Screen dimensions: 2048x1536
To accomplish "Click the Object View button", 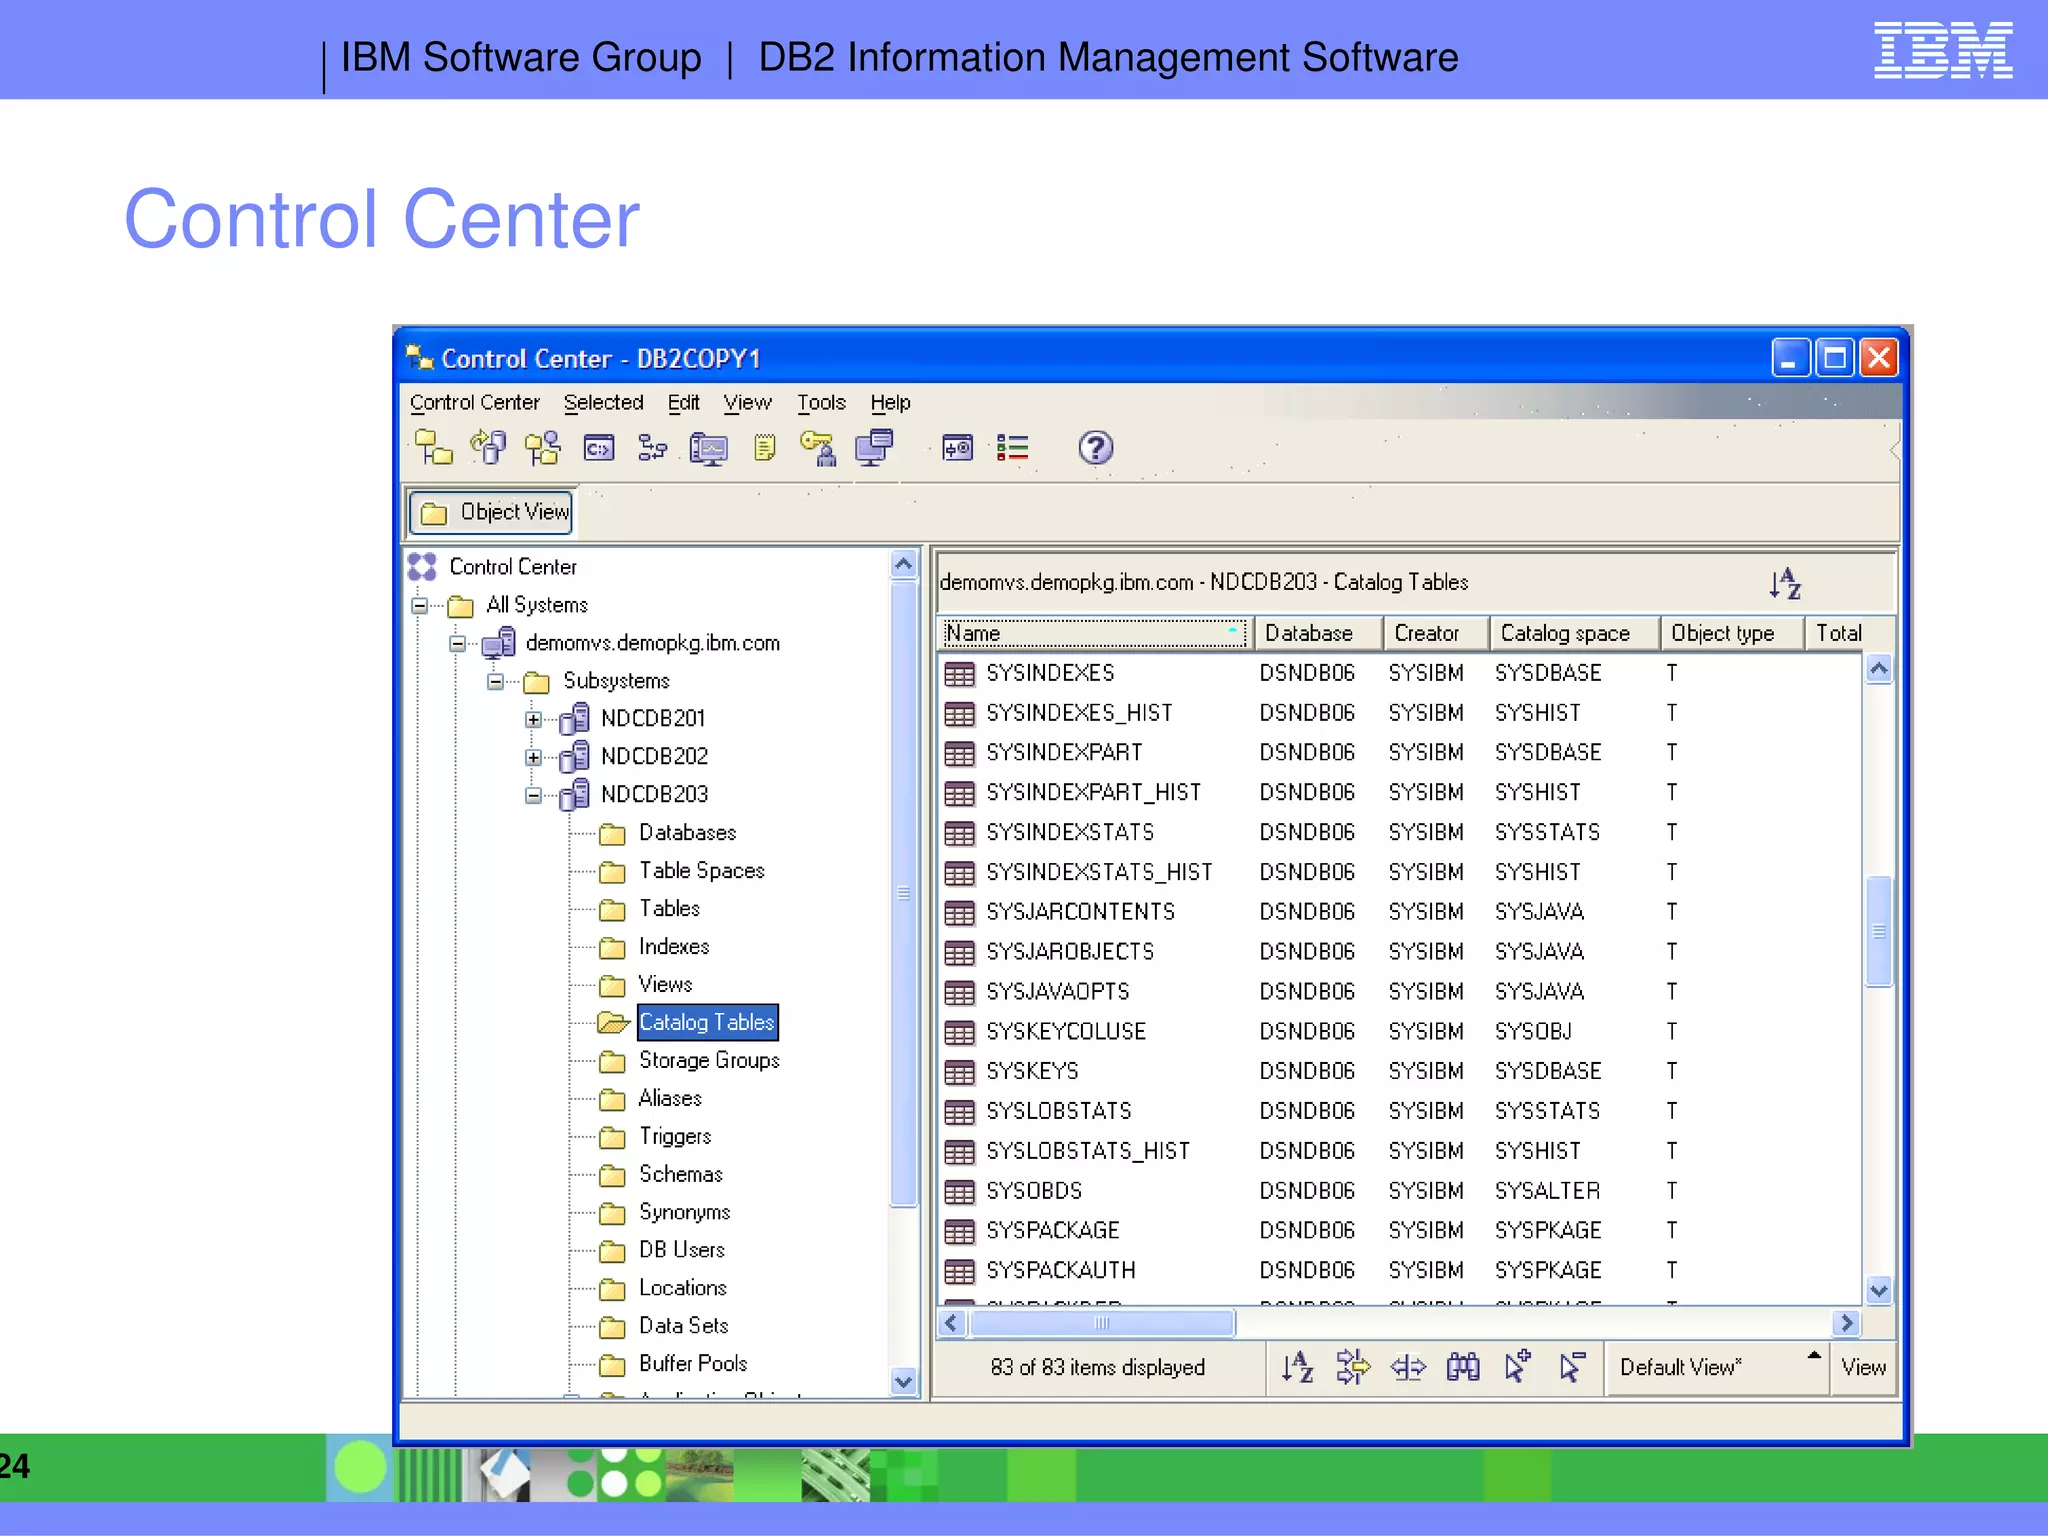I will tap(491, 512).
